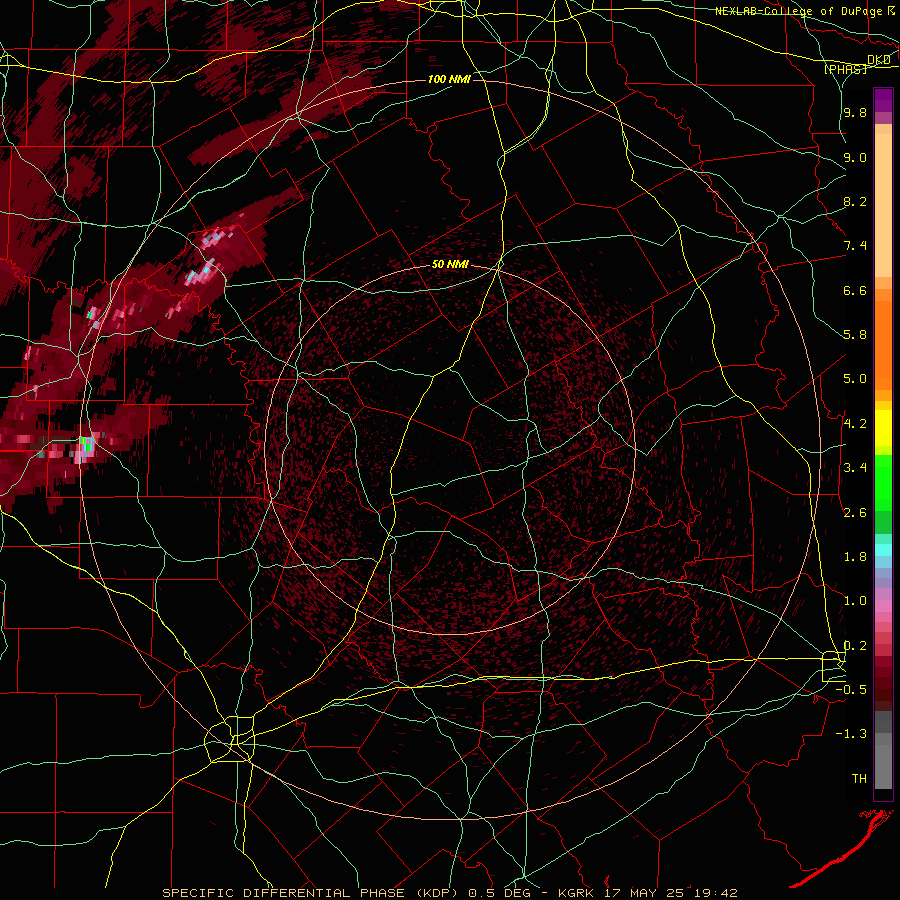Screen dimensions: 900x900
Task: Click the 0.2 scale value
Action: [x=855, y=646]
